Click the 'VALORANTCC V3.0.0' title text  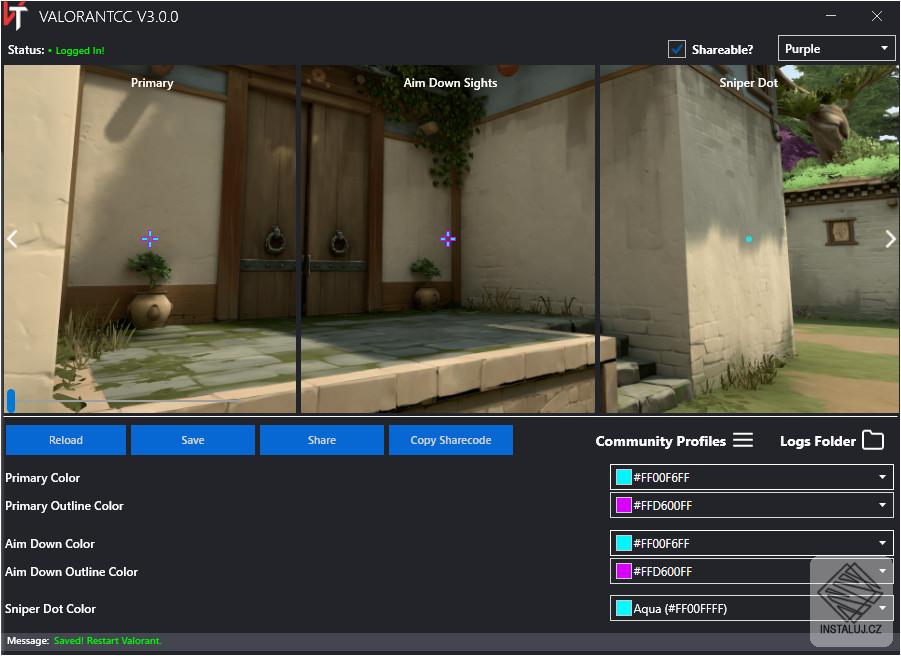(x=109, y=17)
